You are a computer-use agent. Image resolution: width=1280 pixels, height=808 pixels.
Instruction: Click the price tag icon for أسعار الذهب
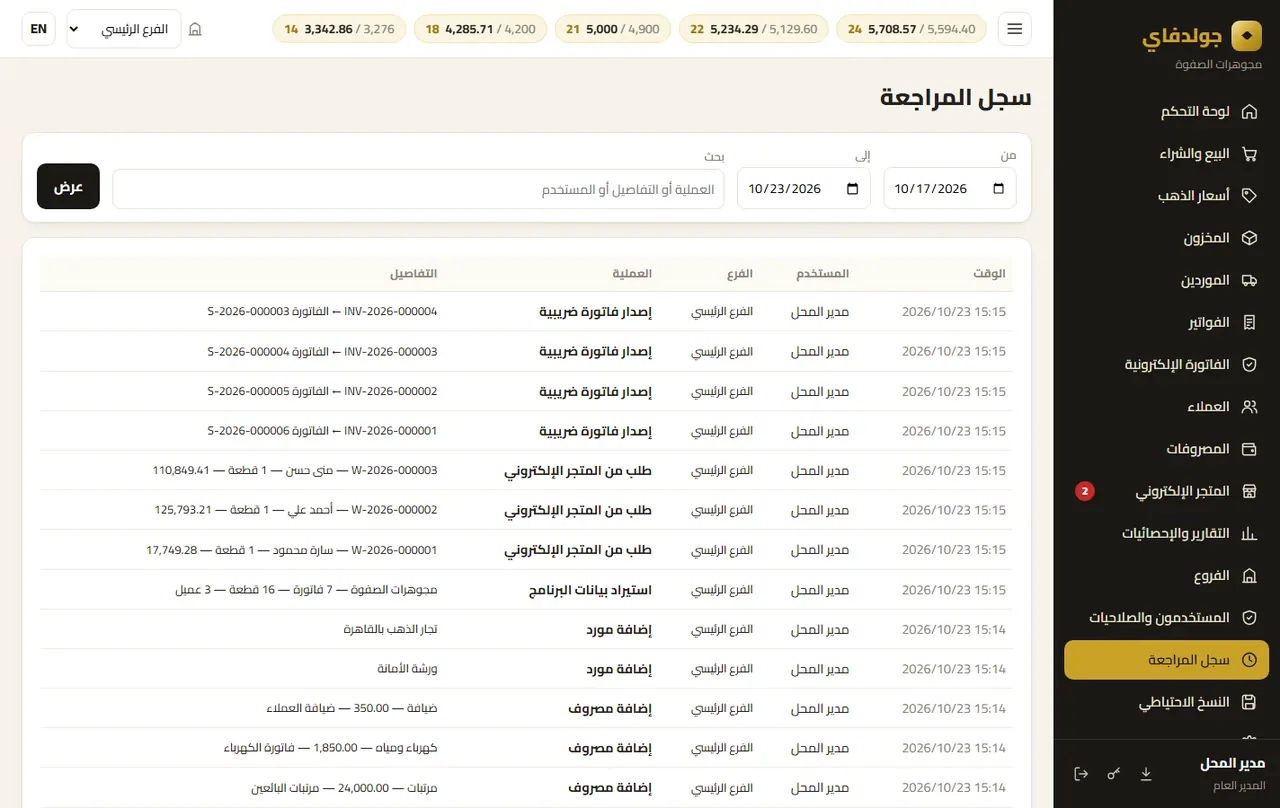[x=1249, y=196]
